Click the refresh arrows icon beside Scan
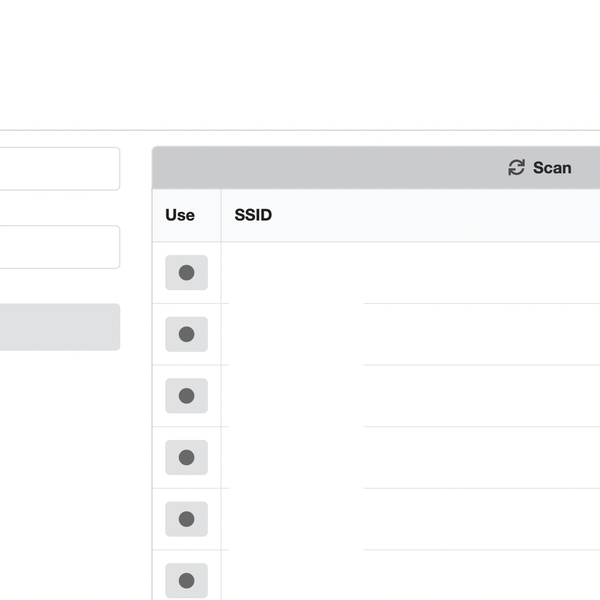 click(516, 168)
